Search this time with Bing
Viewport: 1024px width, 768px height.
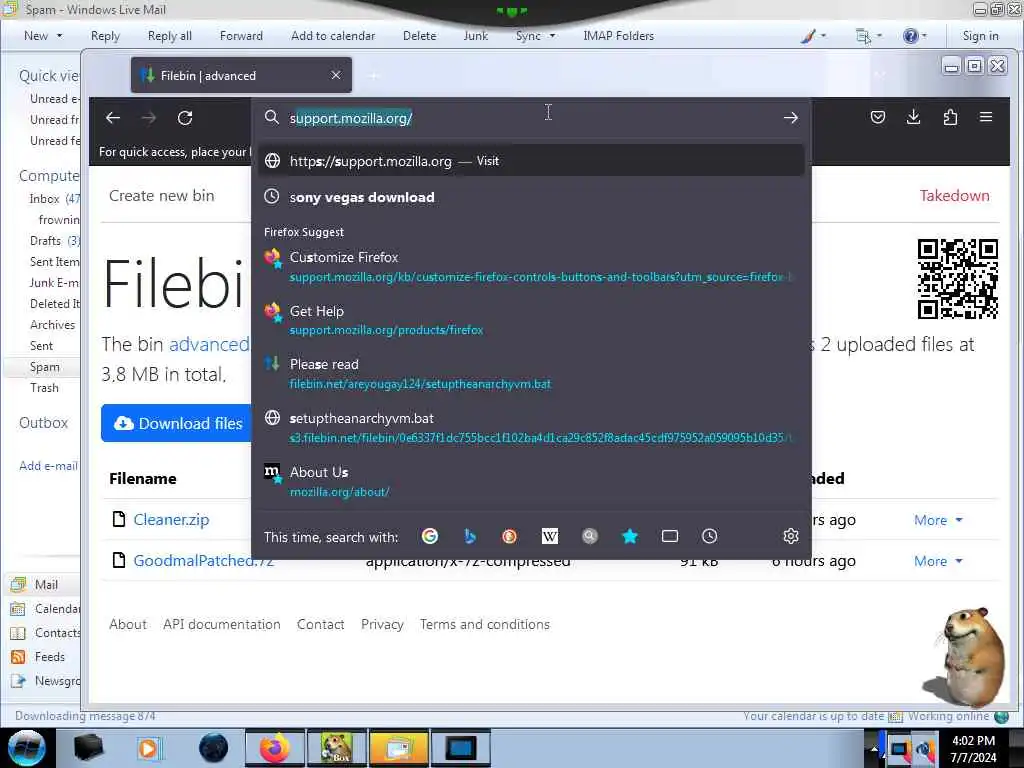470,536
